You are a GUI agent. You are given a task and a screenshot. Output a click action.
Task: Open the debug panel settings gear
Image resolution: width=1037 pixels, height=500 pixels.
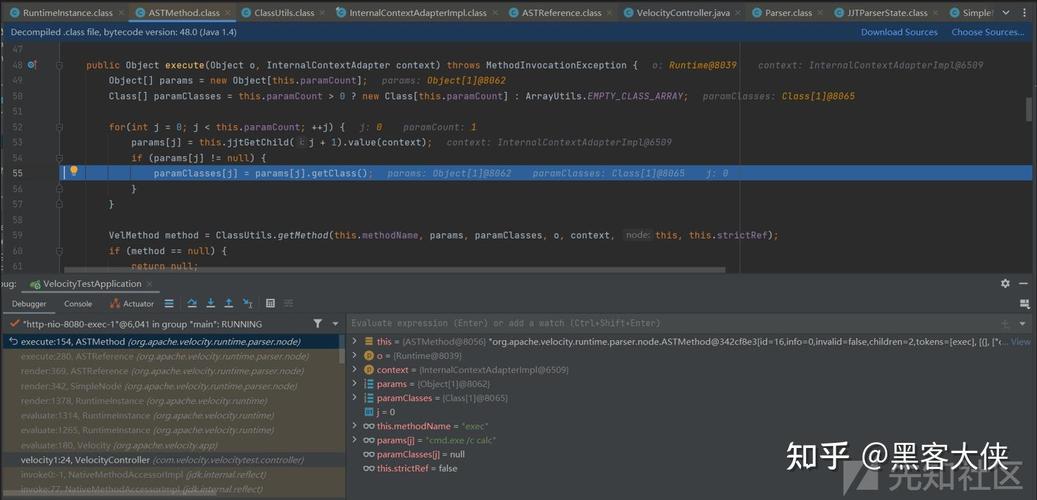(1005, 283)
